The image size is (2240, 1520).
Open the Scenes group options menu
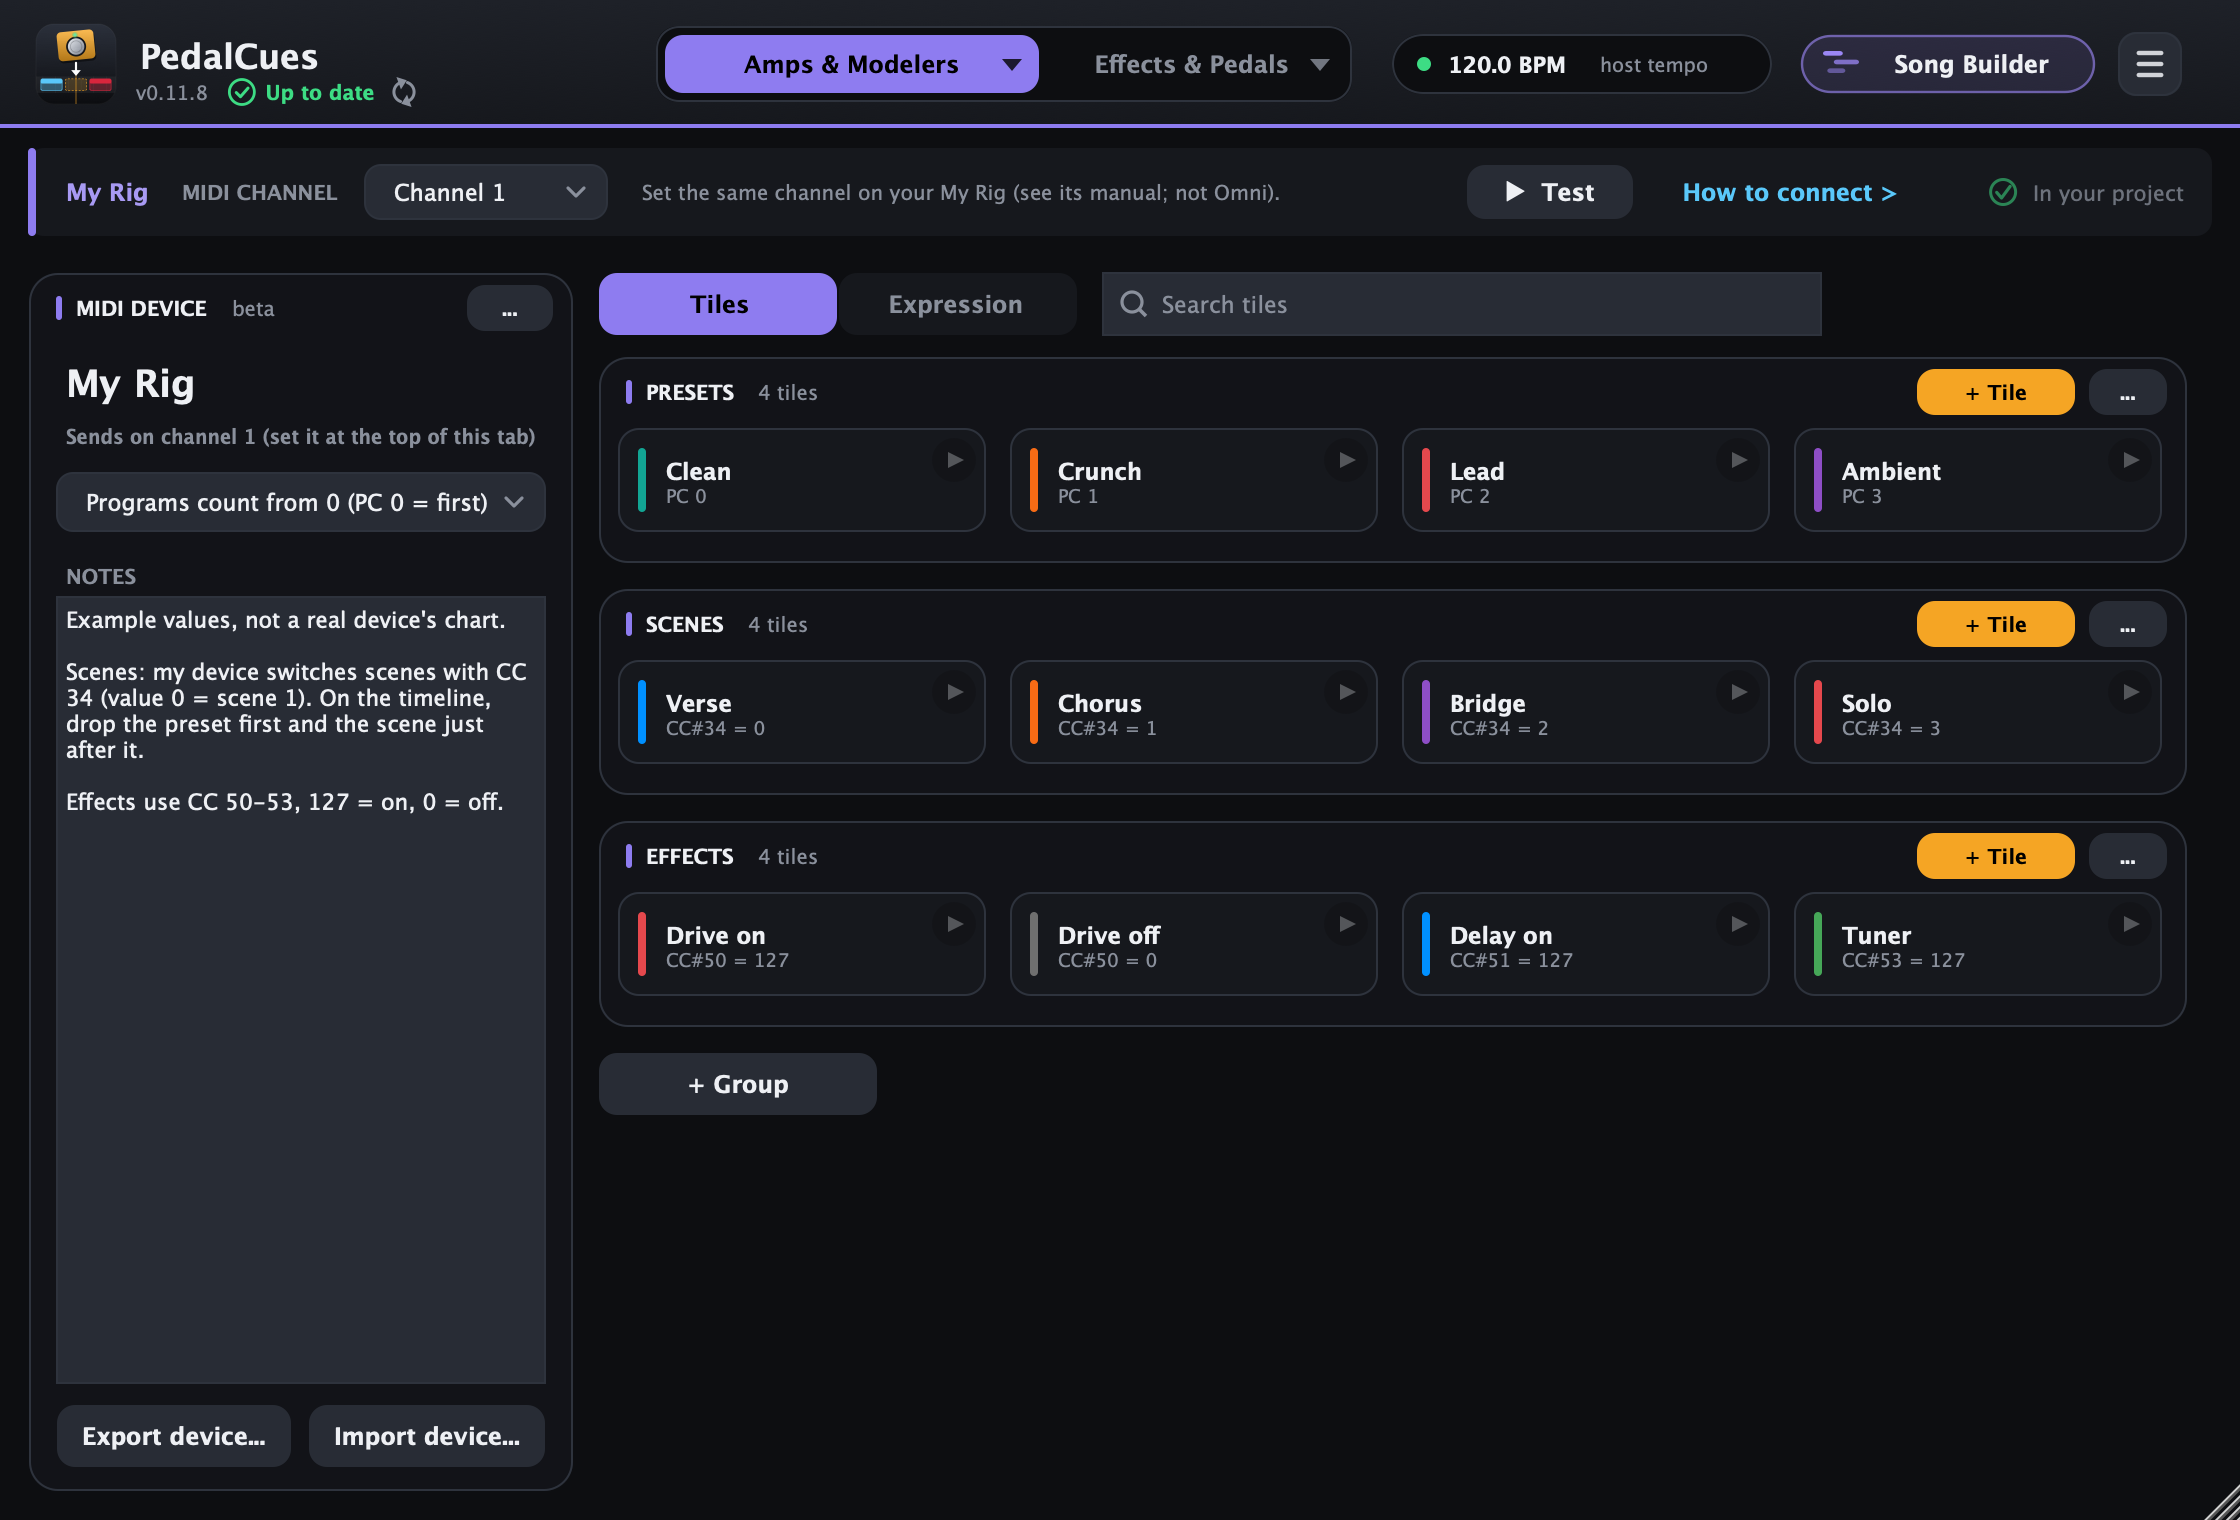2127,624
